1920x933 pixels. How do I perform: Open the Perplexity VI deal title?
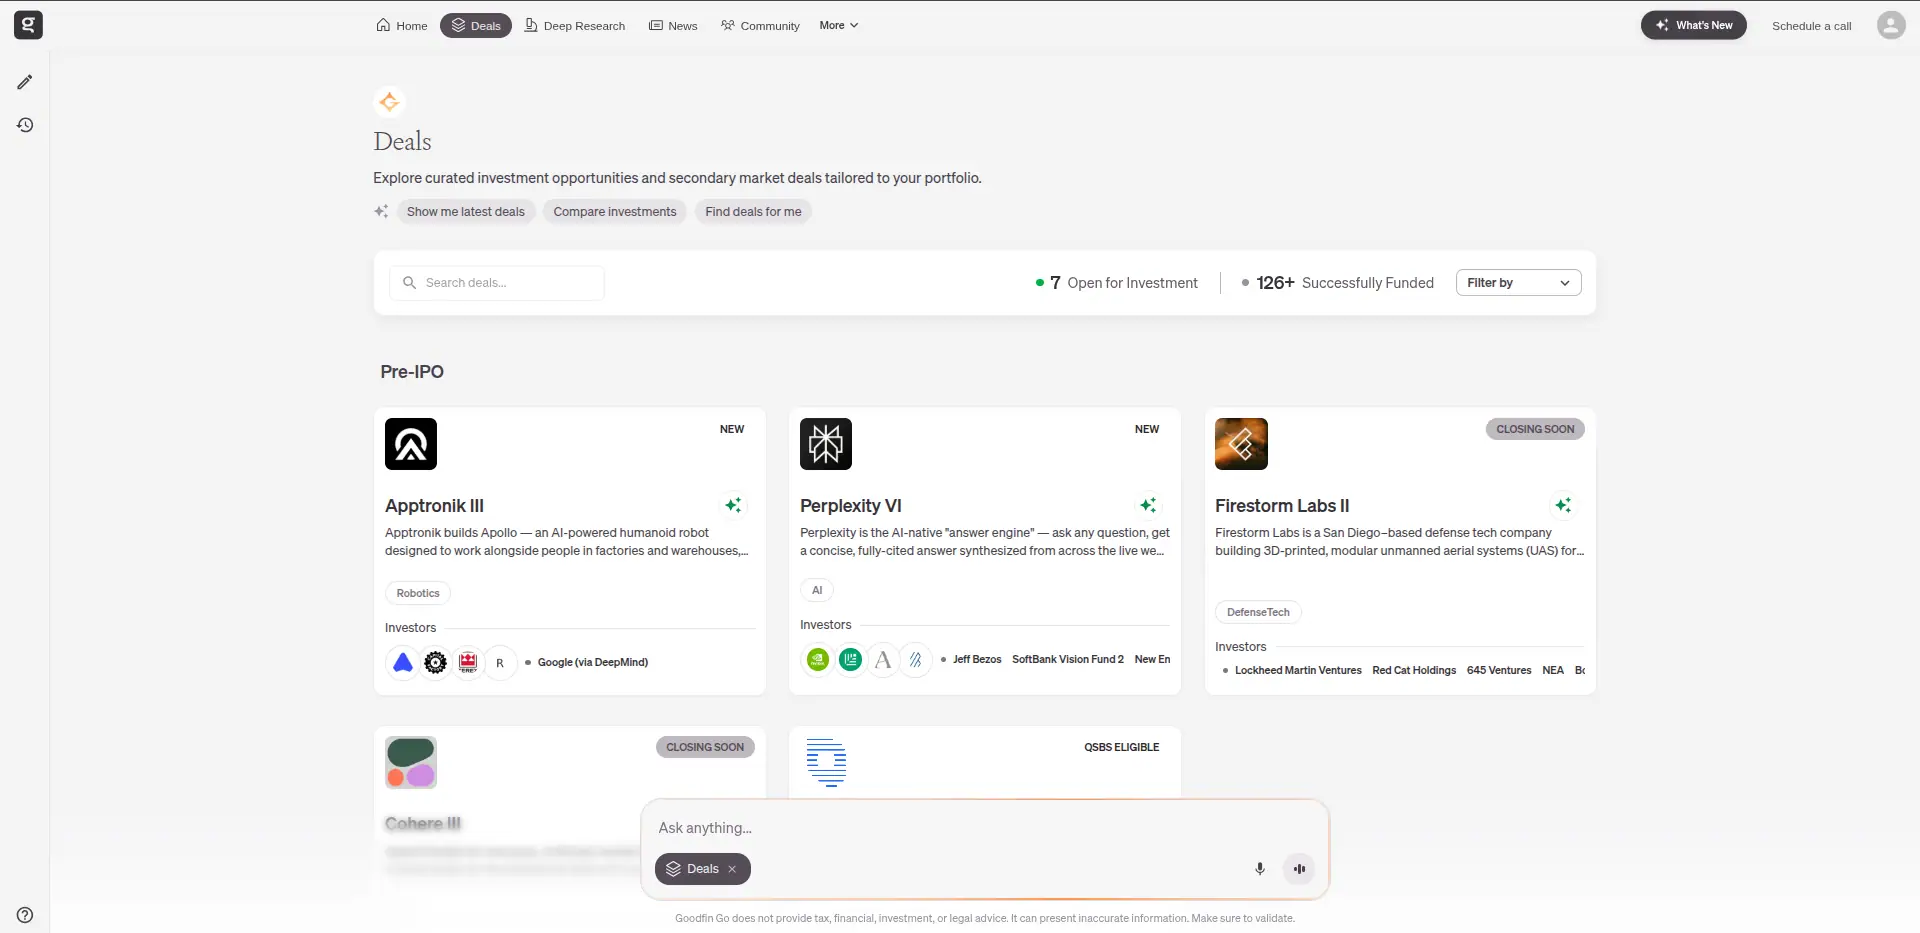pyautogui.click(x=851, y=506)
